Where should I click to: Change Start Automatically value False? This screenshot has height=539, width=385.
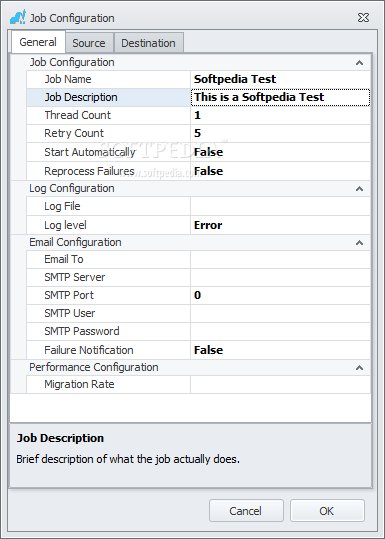(x=280, y=152)
